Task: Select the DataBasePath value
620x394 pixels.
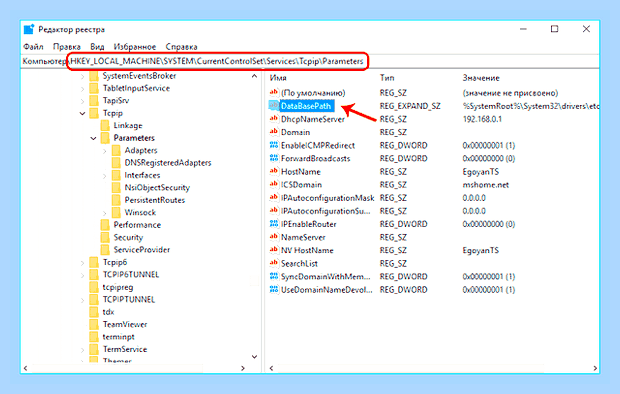Action: [306, 106]
